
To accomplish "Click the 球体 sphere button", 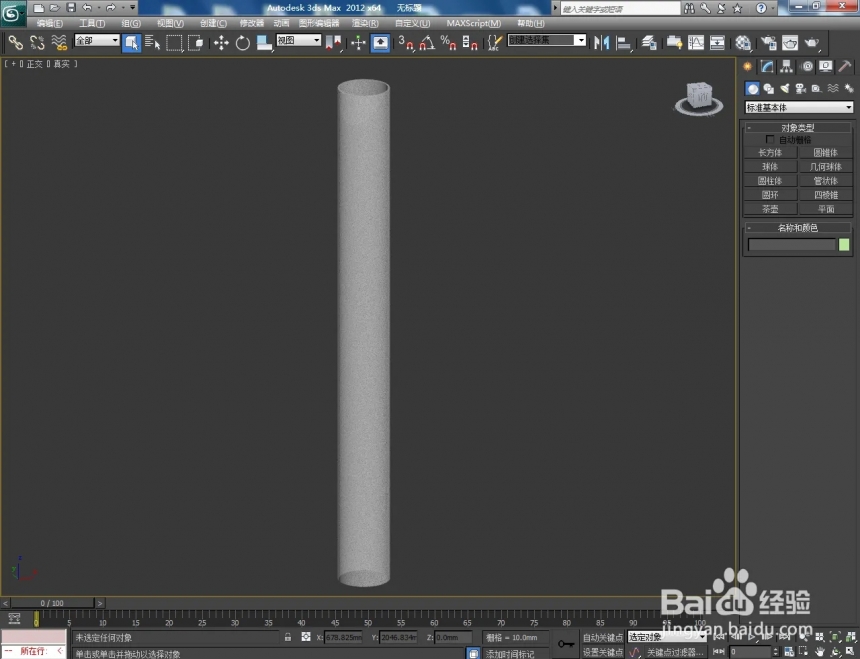I will 770,167.
